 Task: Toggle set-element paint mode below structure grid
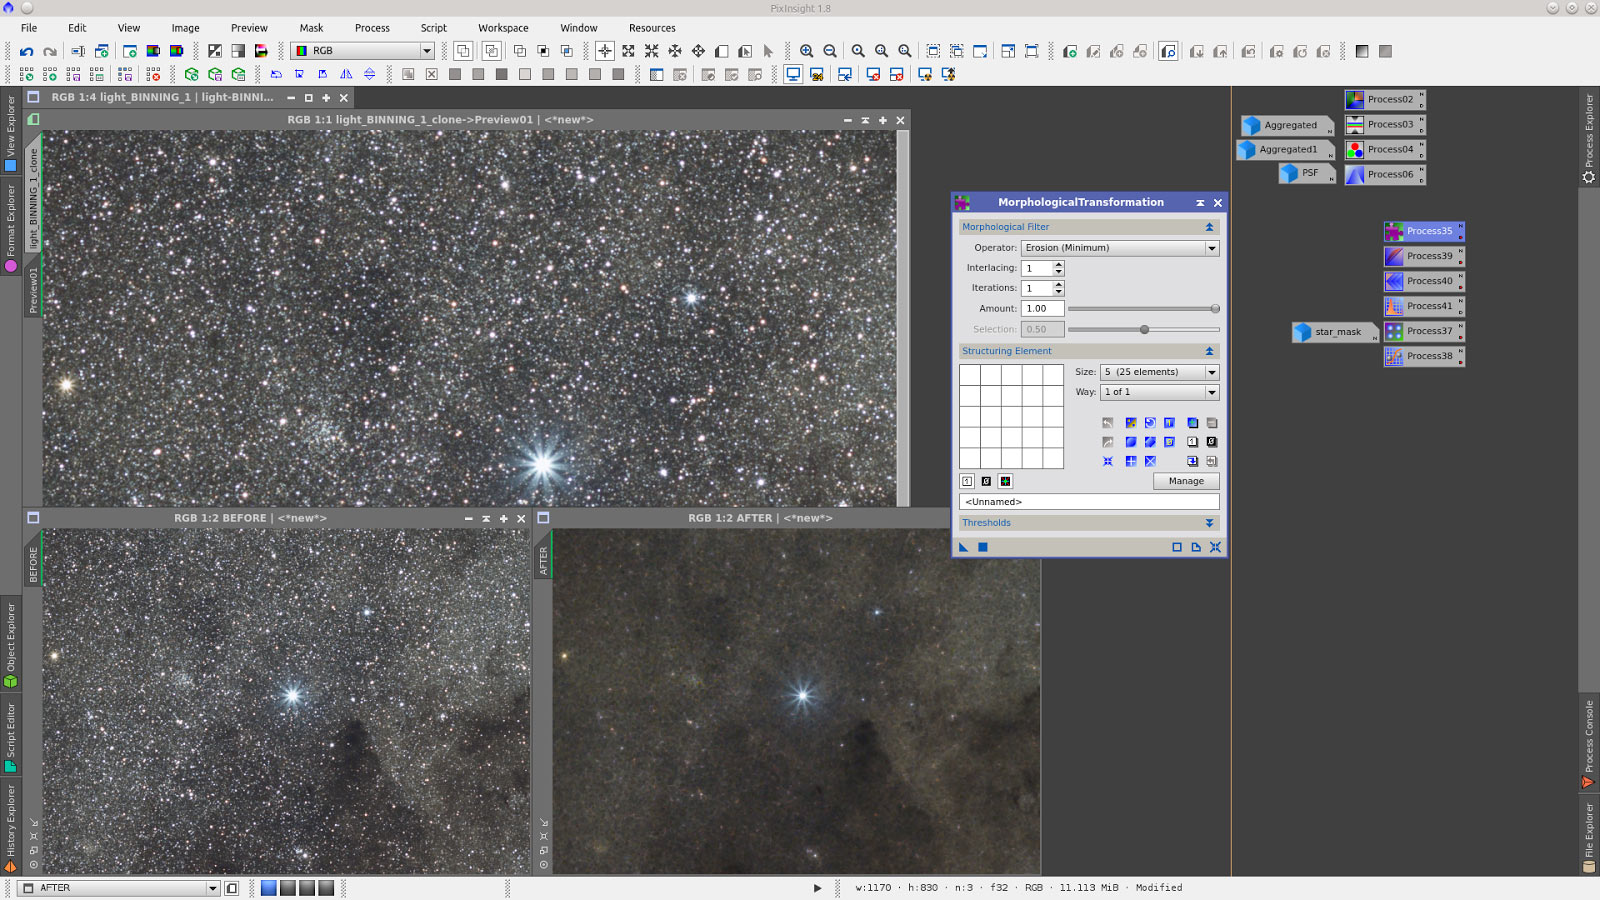[967, 481]
